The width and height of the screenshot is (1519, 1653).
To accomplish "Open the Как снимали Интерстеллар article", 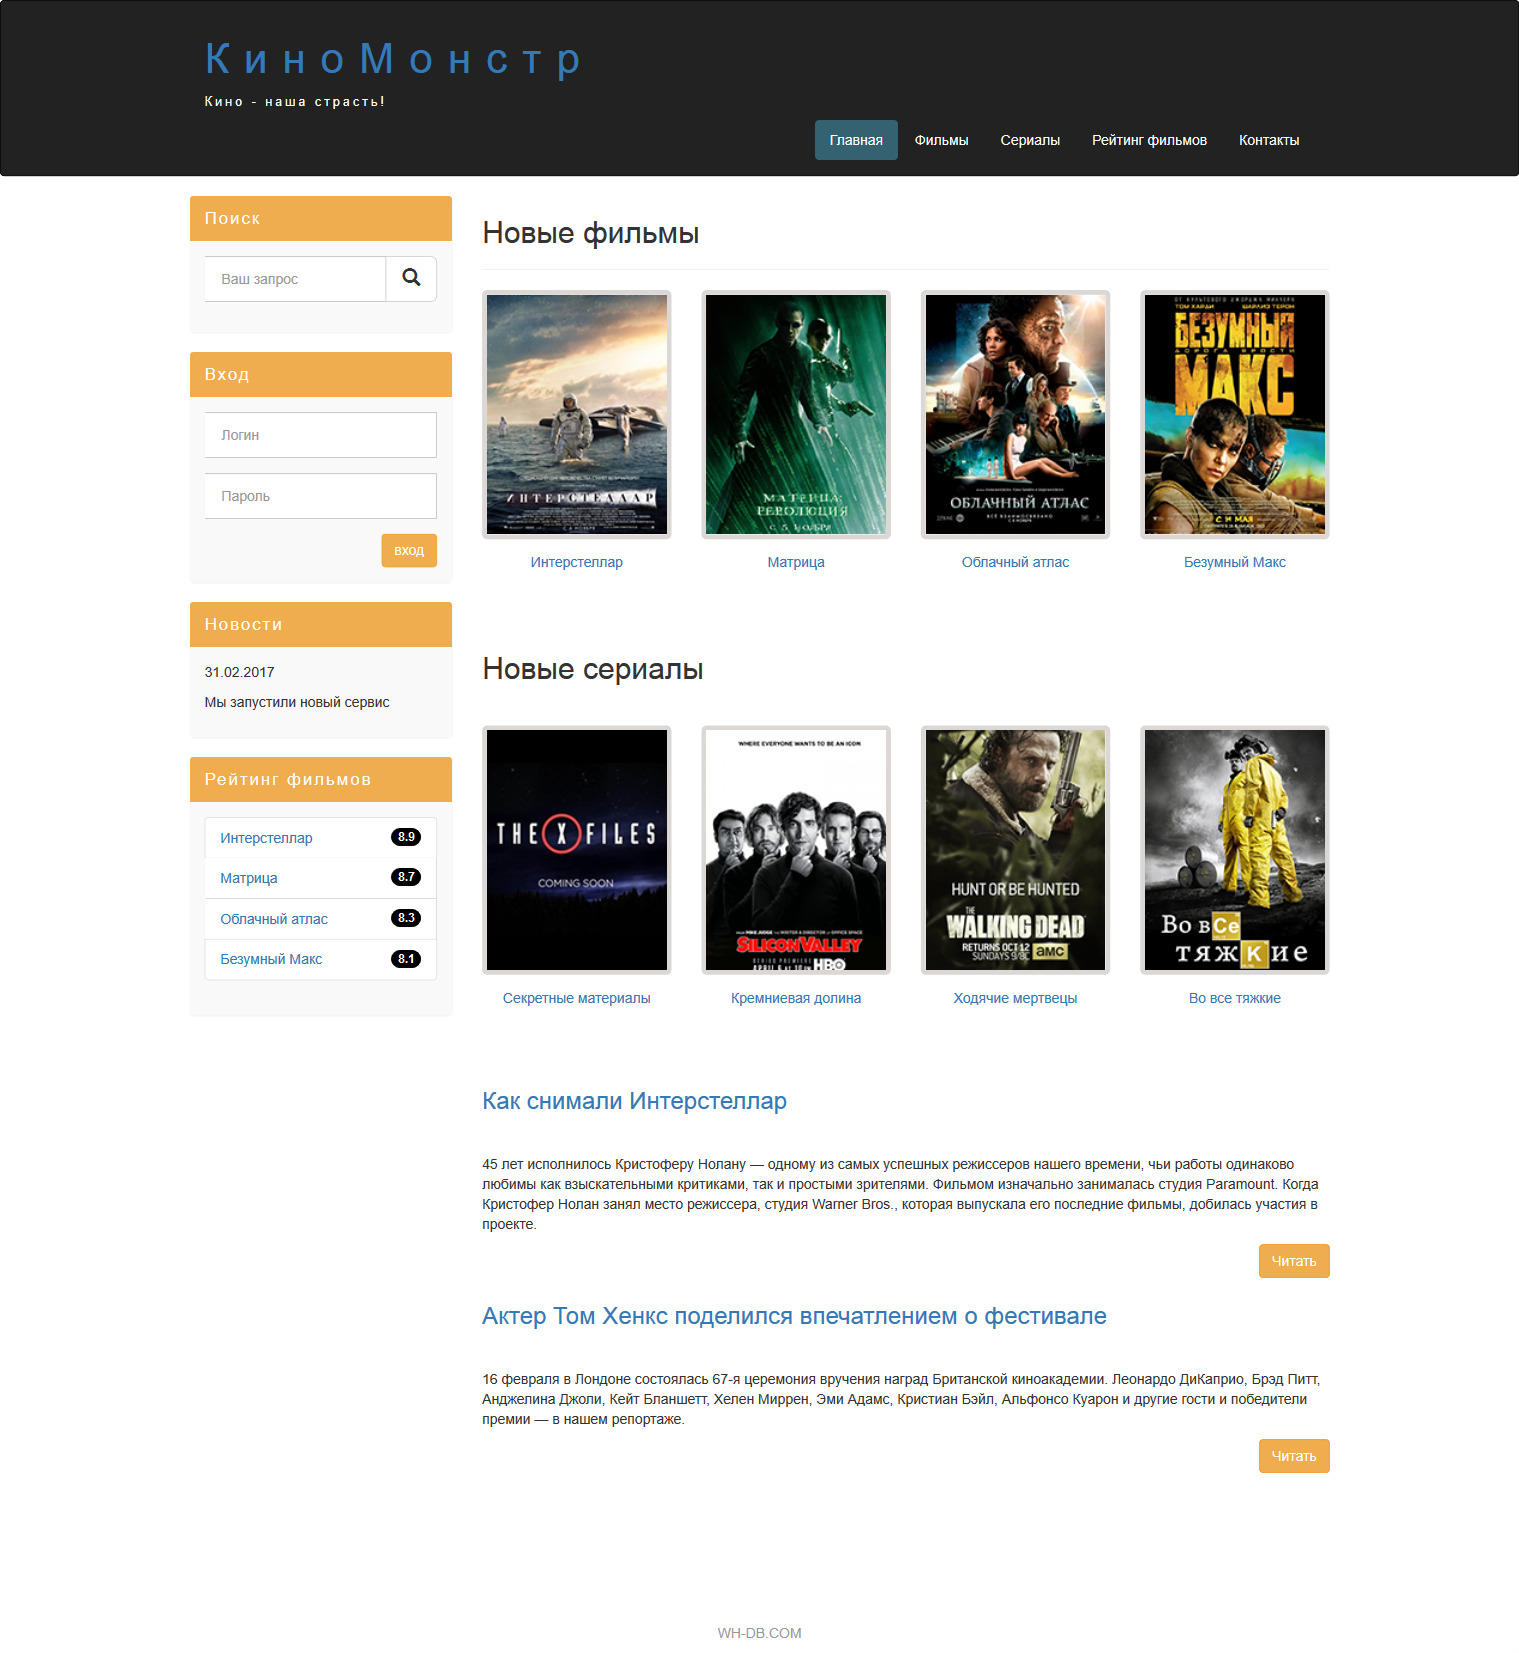I will click(x=634, y=1101).
